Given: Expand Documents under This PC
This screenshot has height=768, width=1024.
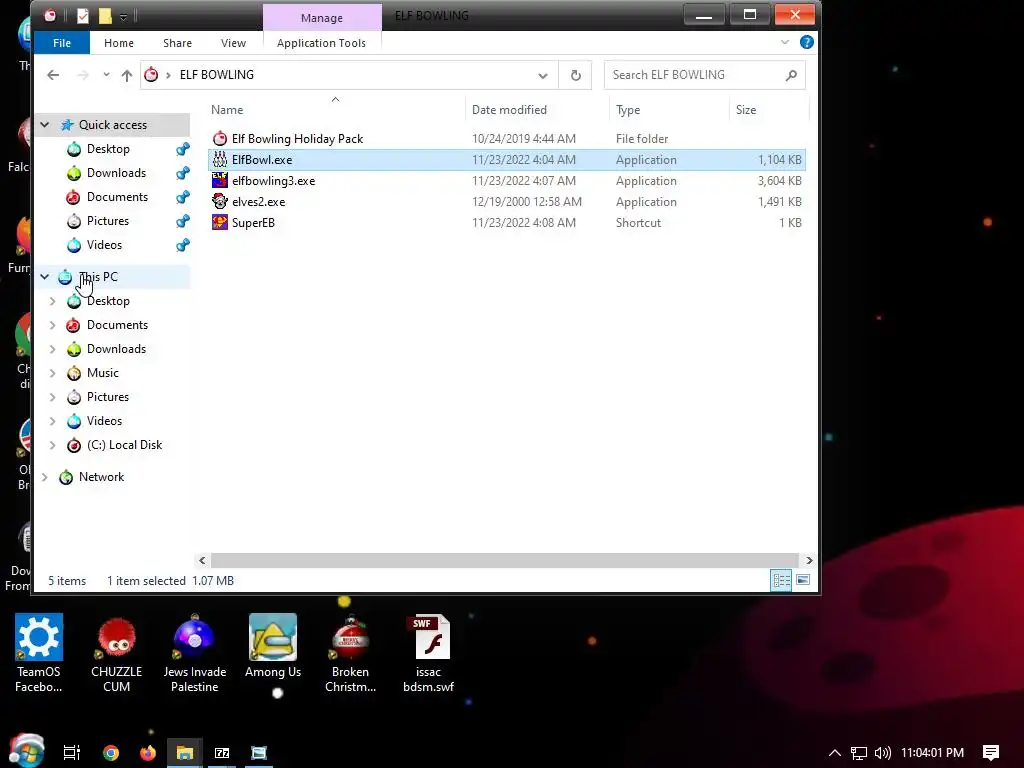Looking at the screenshot, I should tap(53, 325).
